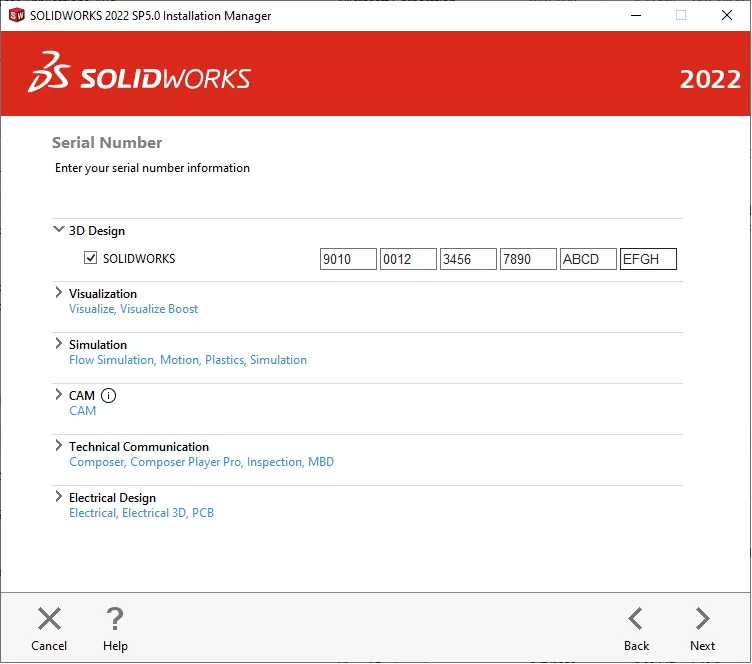
Task: Click the Visualize, Visualize Boost link text
Action: tap(133, 309)
